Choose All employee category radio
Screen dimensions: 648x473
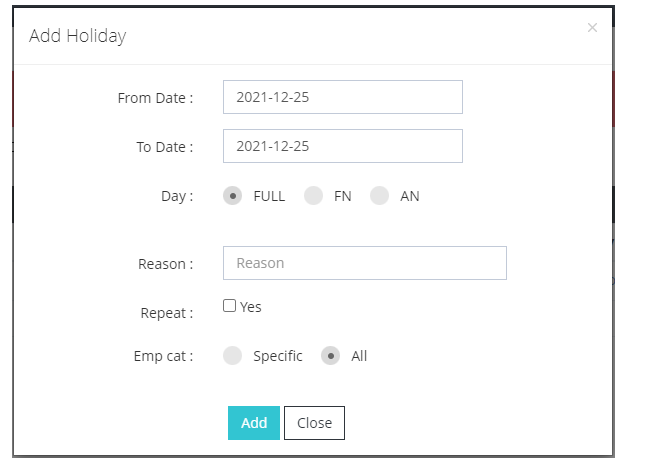(x=331, y=356)
